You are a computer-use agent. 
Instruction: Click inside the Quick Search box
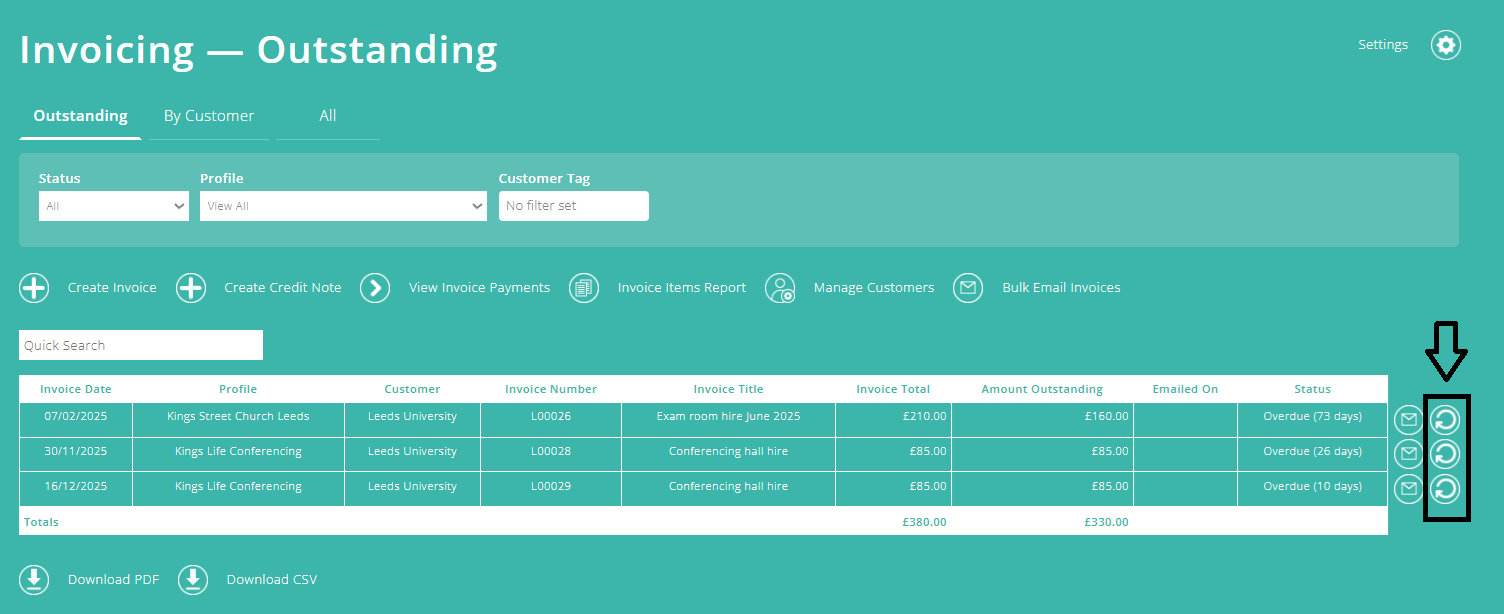coord(140,345)
